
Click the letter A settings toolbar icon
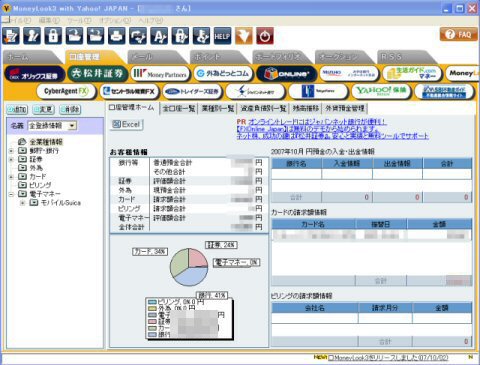point(159,36)
